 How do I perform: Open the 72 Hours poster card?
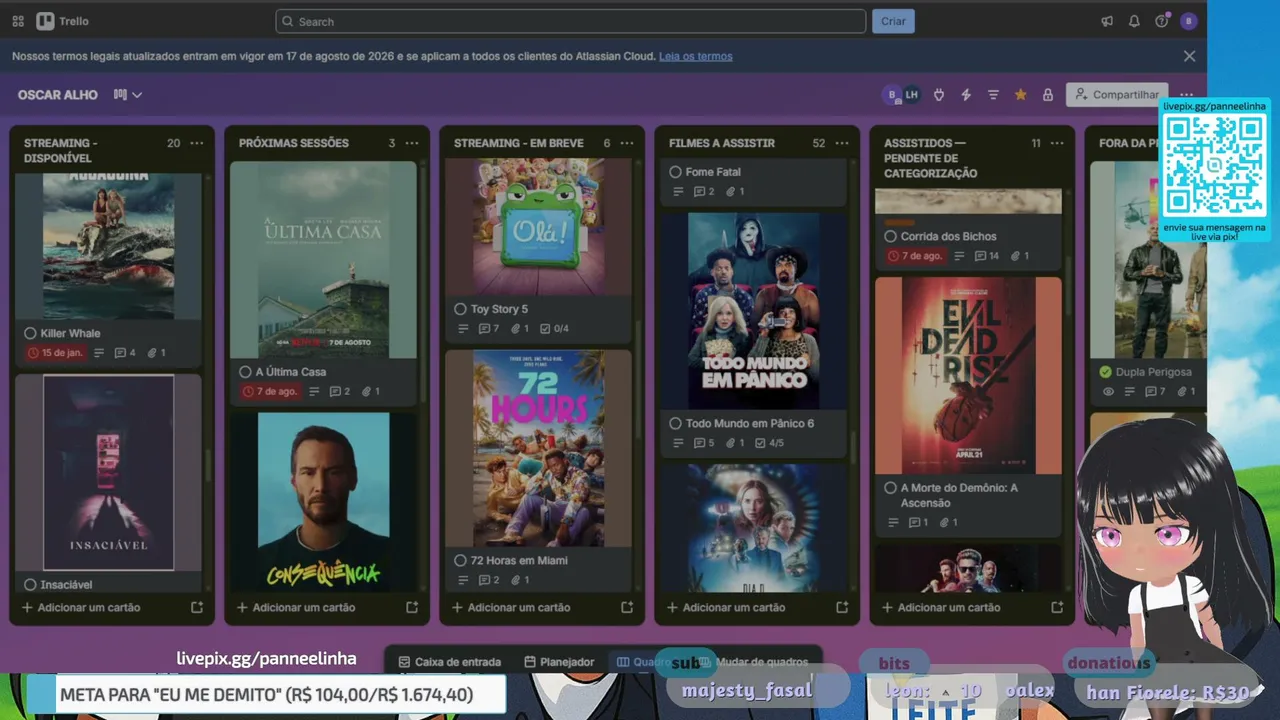tap(538, 448)
